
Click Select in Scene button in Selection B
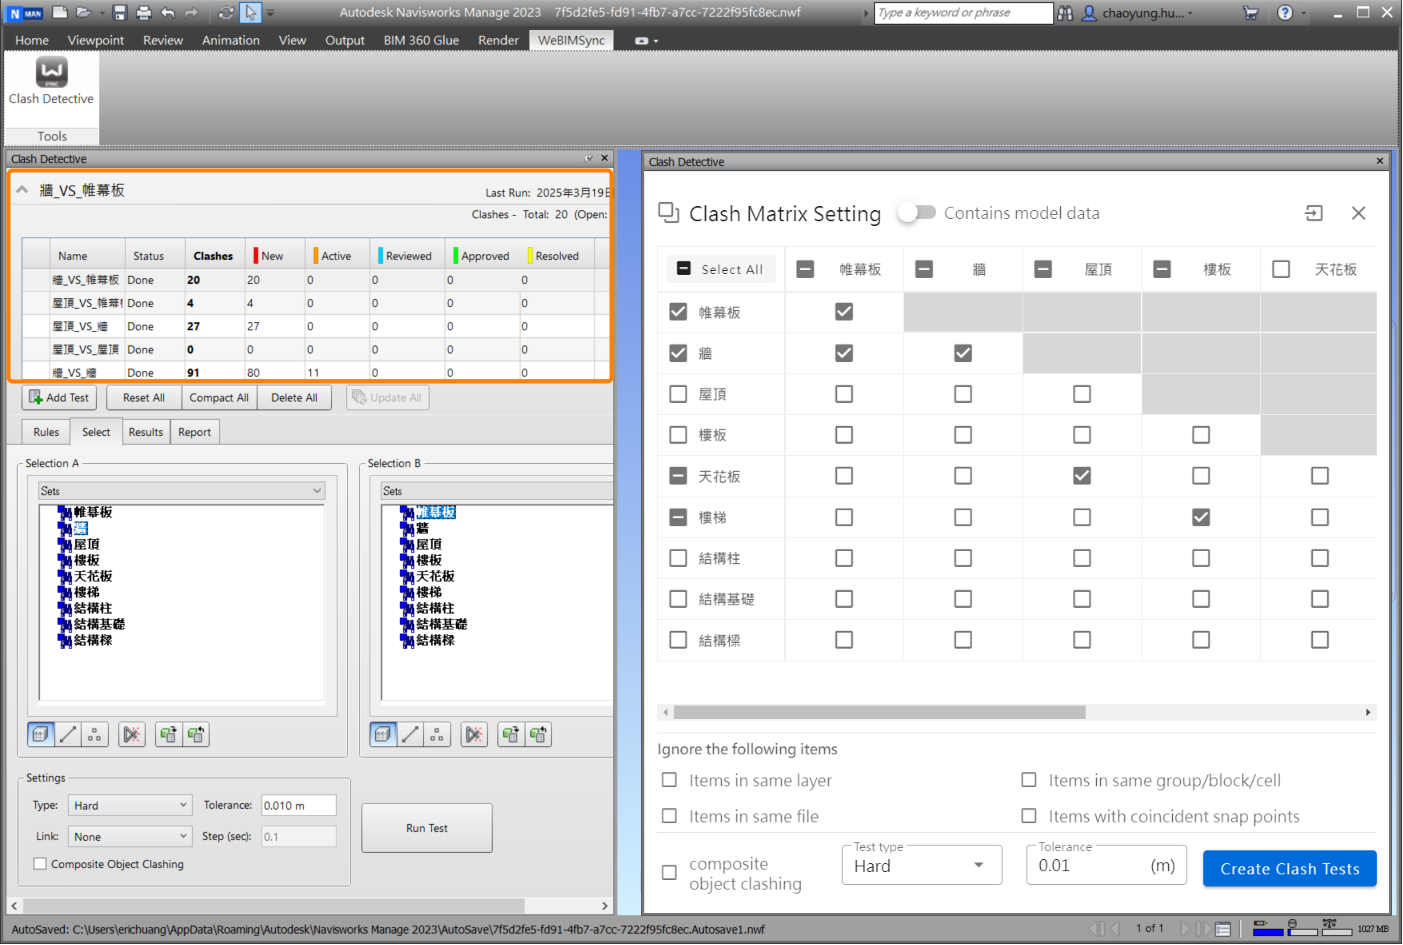click(x=538, y=735)
